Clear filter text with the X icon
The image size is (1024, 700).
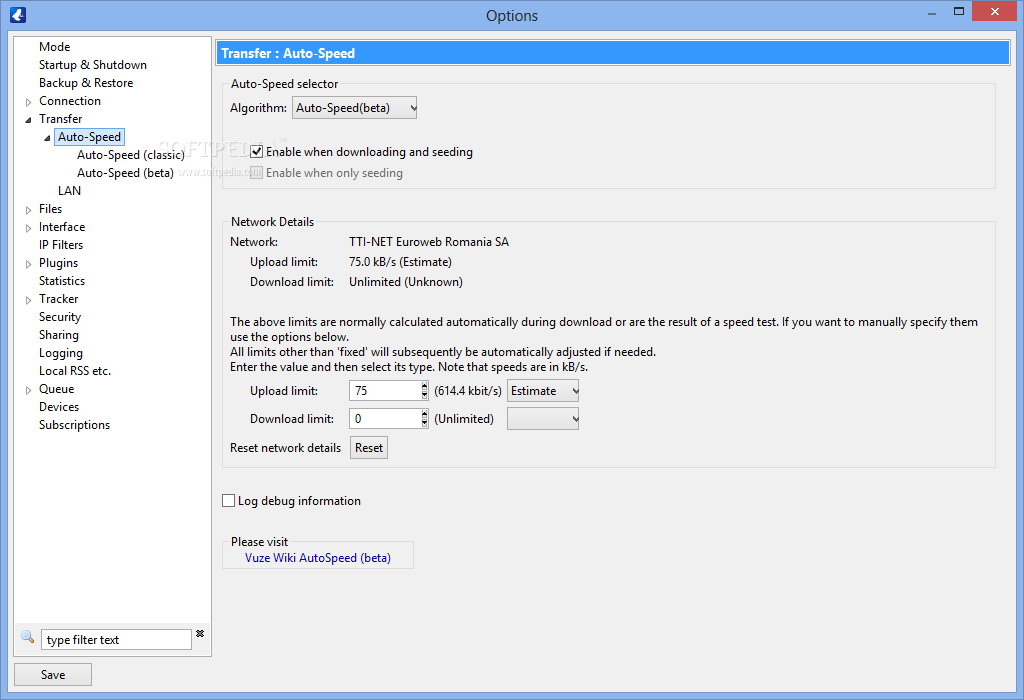[x=200, y=633]
